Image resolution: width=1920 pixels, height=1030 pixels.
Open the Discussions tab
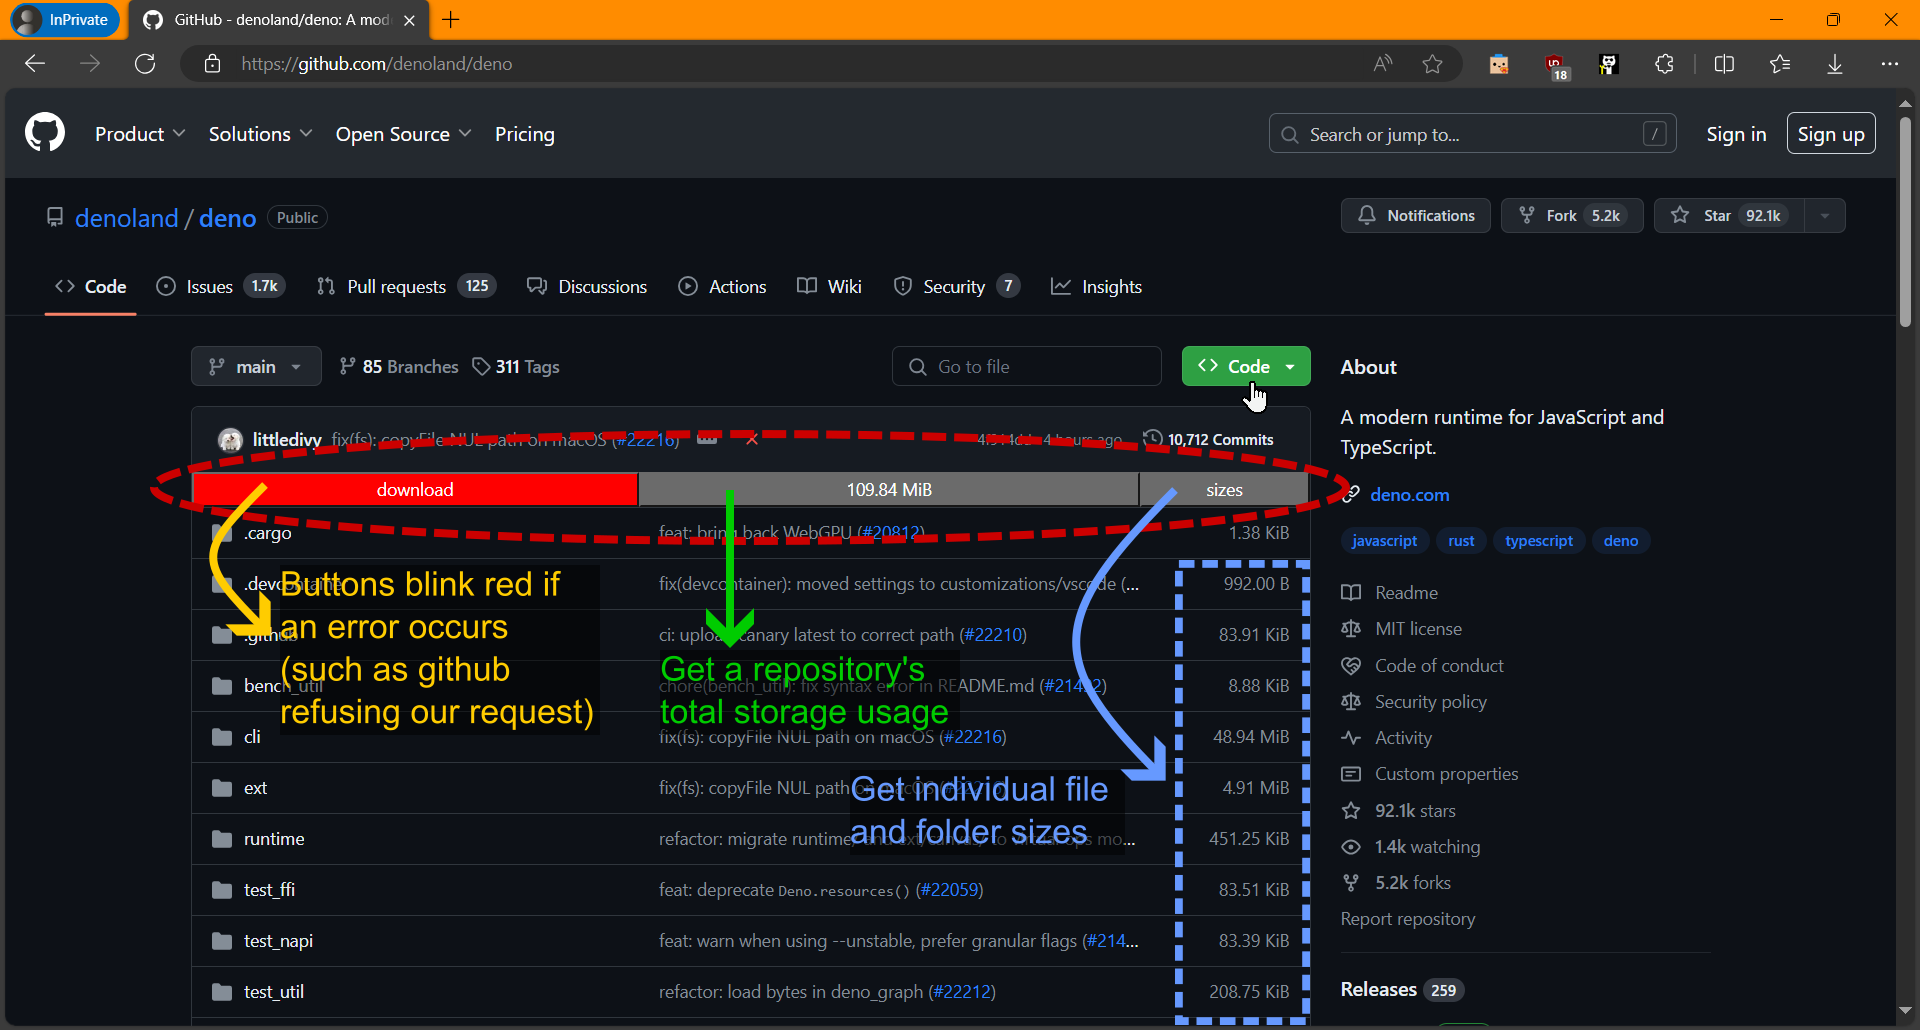coord(587,287)
